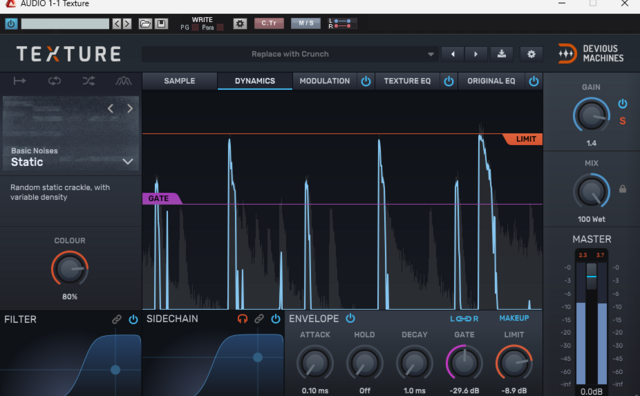Image resolution: width=640 pixels, height=396 pixels.
Task: Toggle the Sidechain link icon
Action: point(259,319)
